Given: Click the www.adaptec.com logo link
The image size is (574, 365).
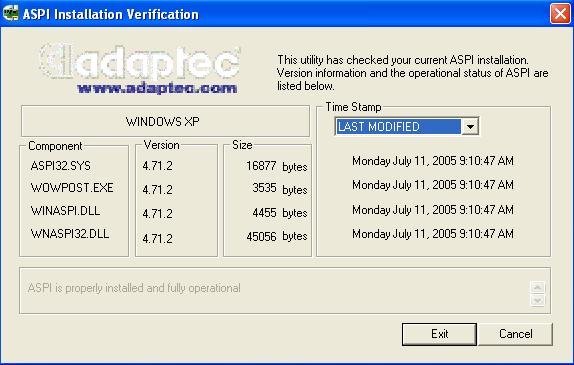Looking at the screenshot, I should pyautogui.click(x=157, y=88).
